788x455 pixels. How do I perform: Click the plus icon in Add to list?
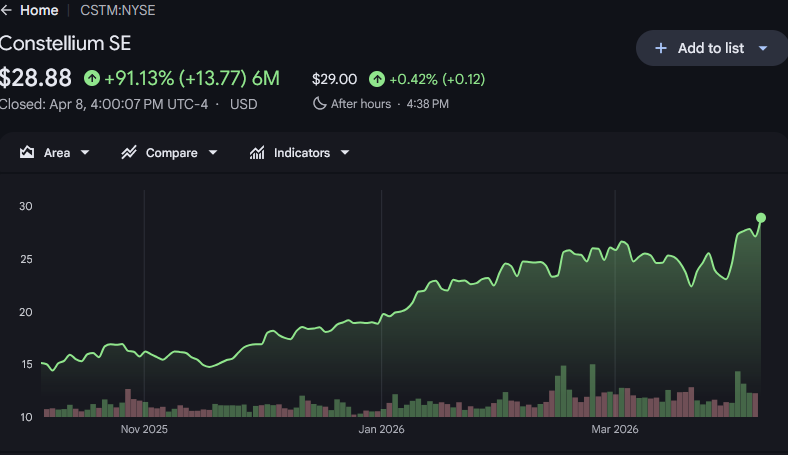661,48
